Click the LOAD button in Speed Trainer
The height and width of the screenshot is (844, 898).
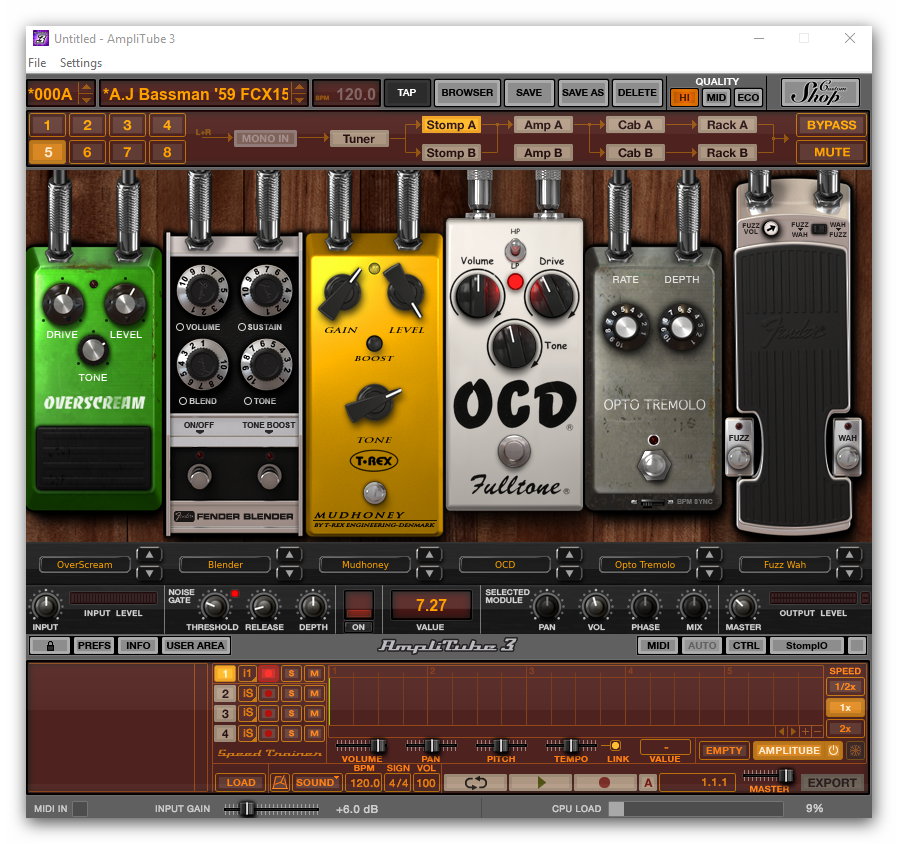click(x=241, y=782)
